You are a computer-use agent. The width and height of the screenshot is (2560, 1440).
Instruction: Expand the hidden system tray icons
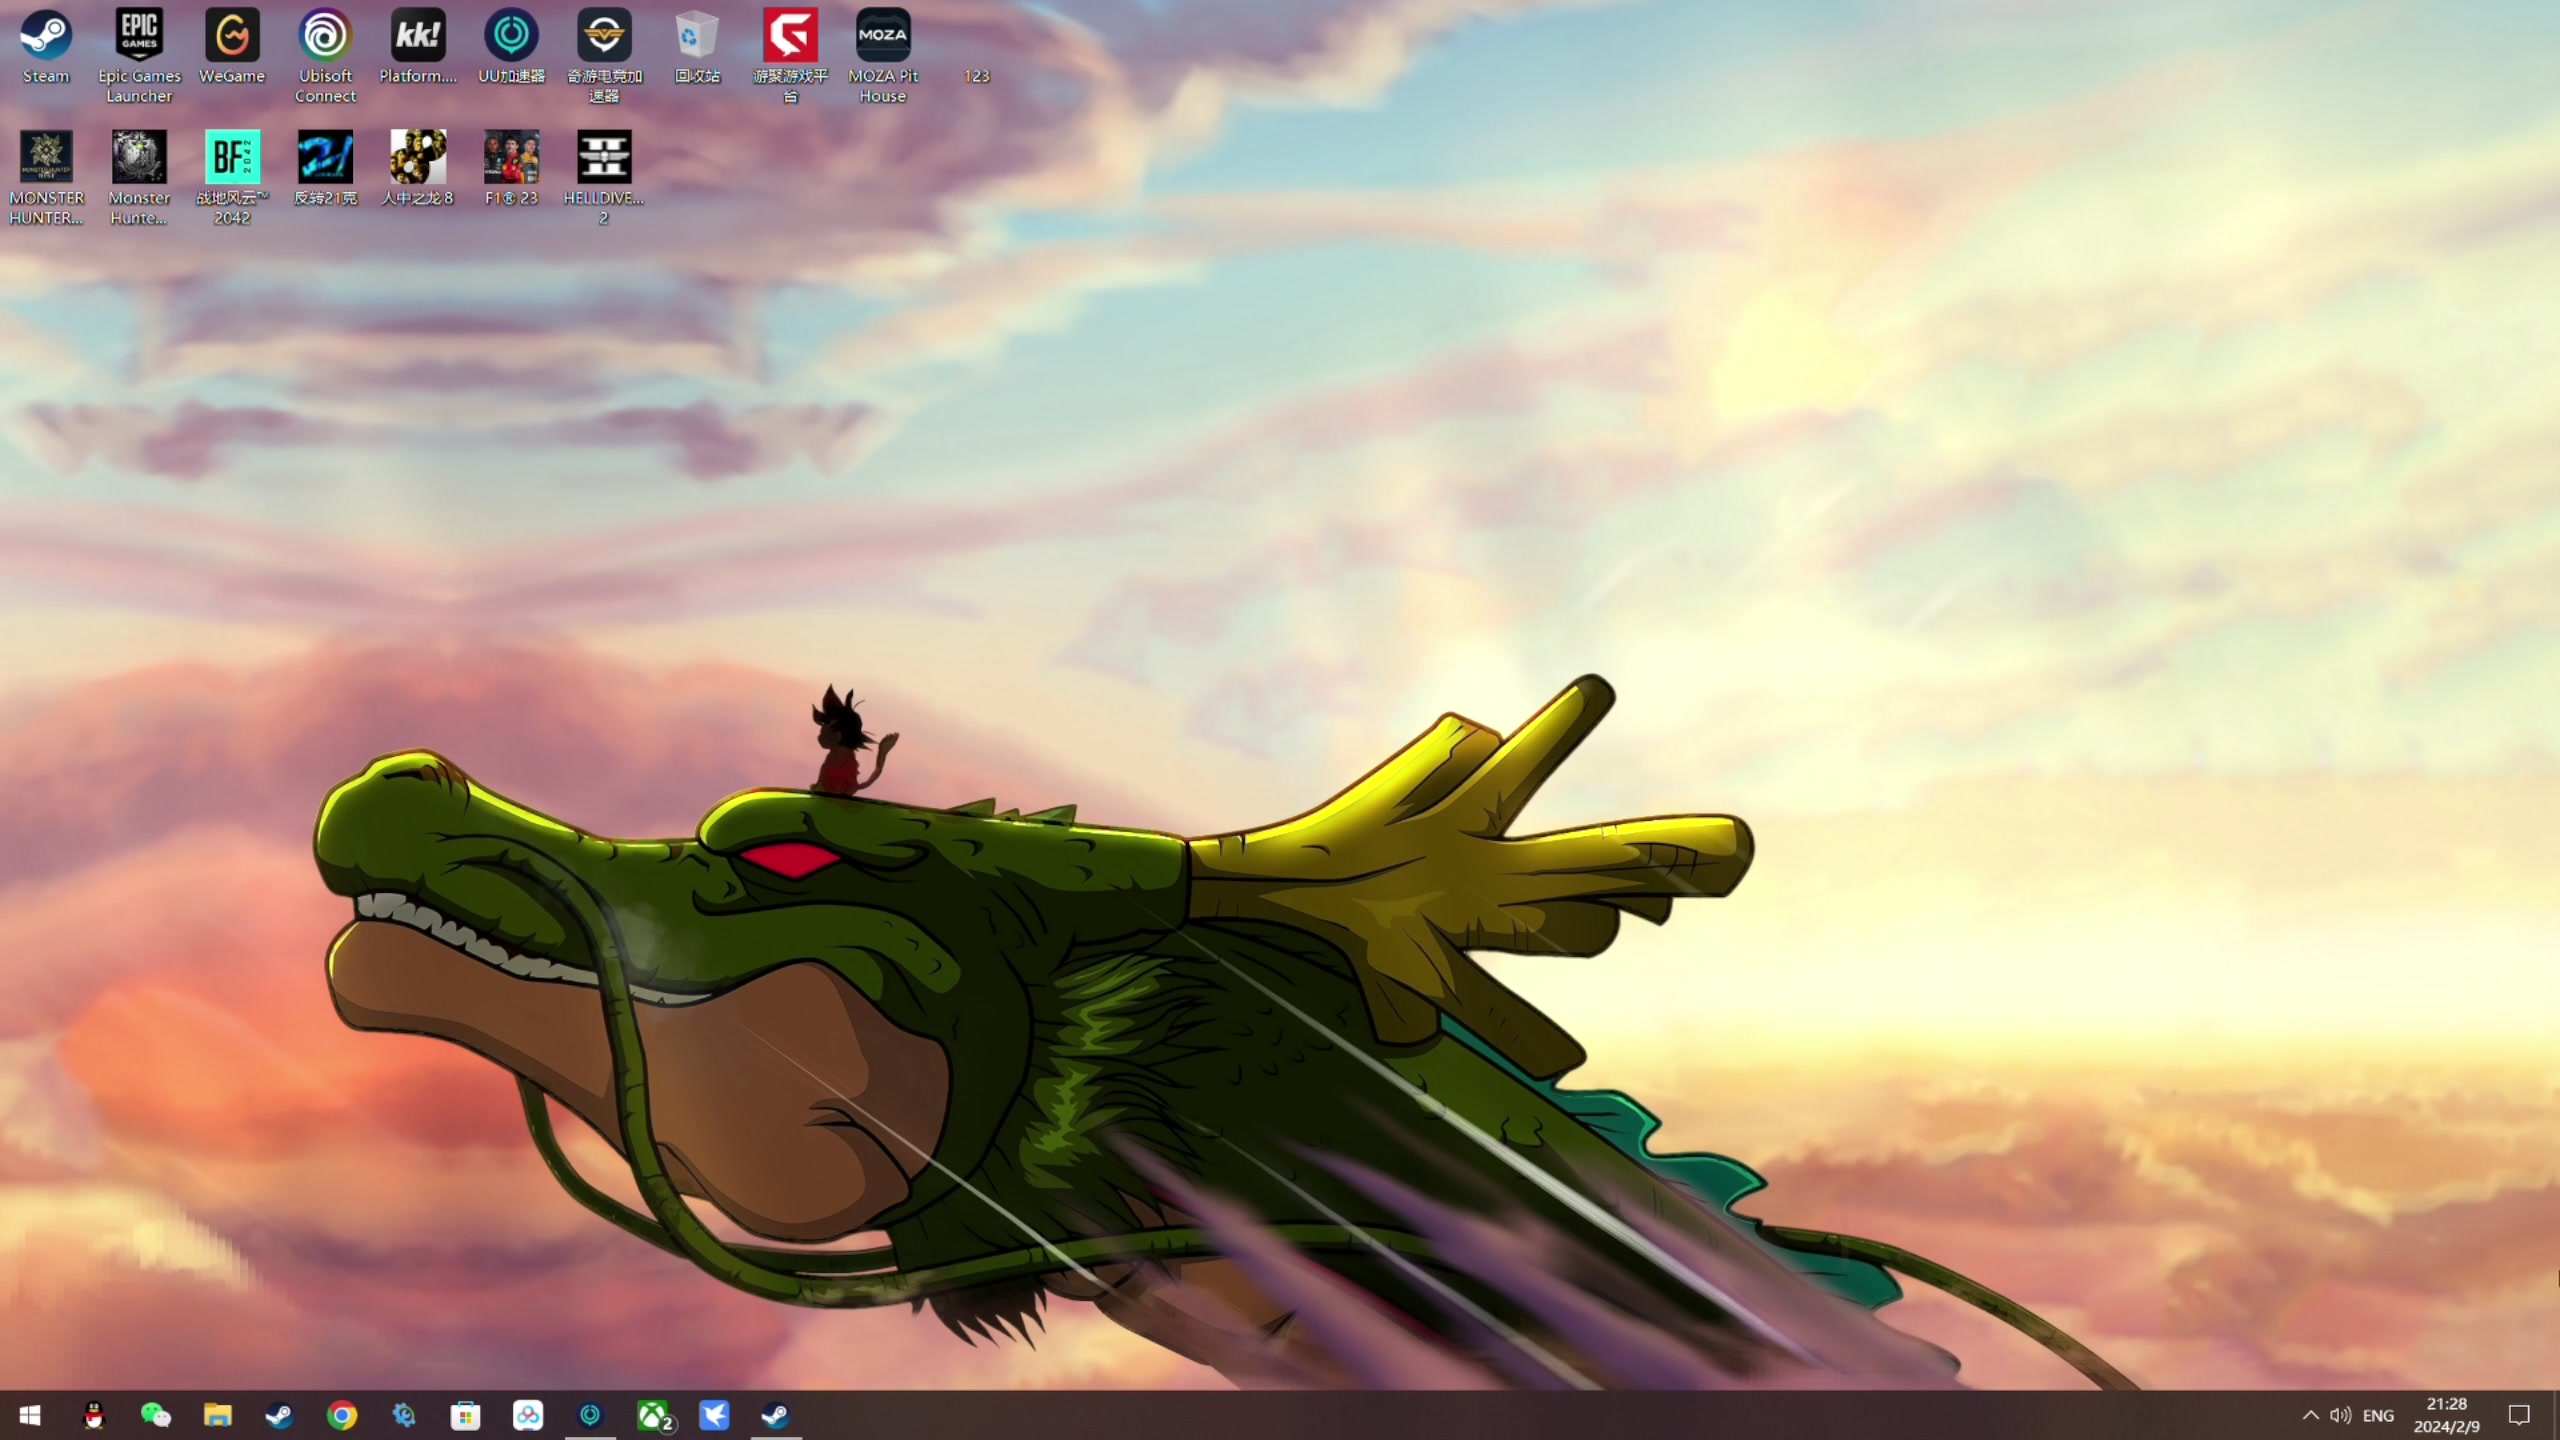(2310, 1415)
